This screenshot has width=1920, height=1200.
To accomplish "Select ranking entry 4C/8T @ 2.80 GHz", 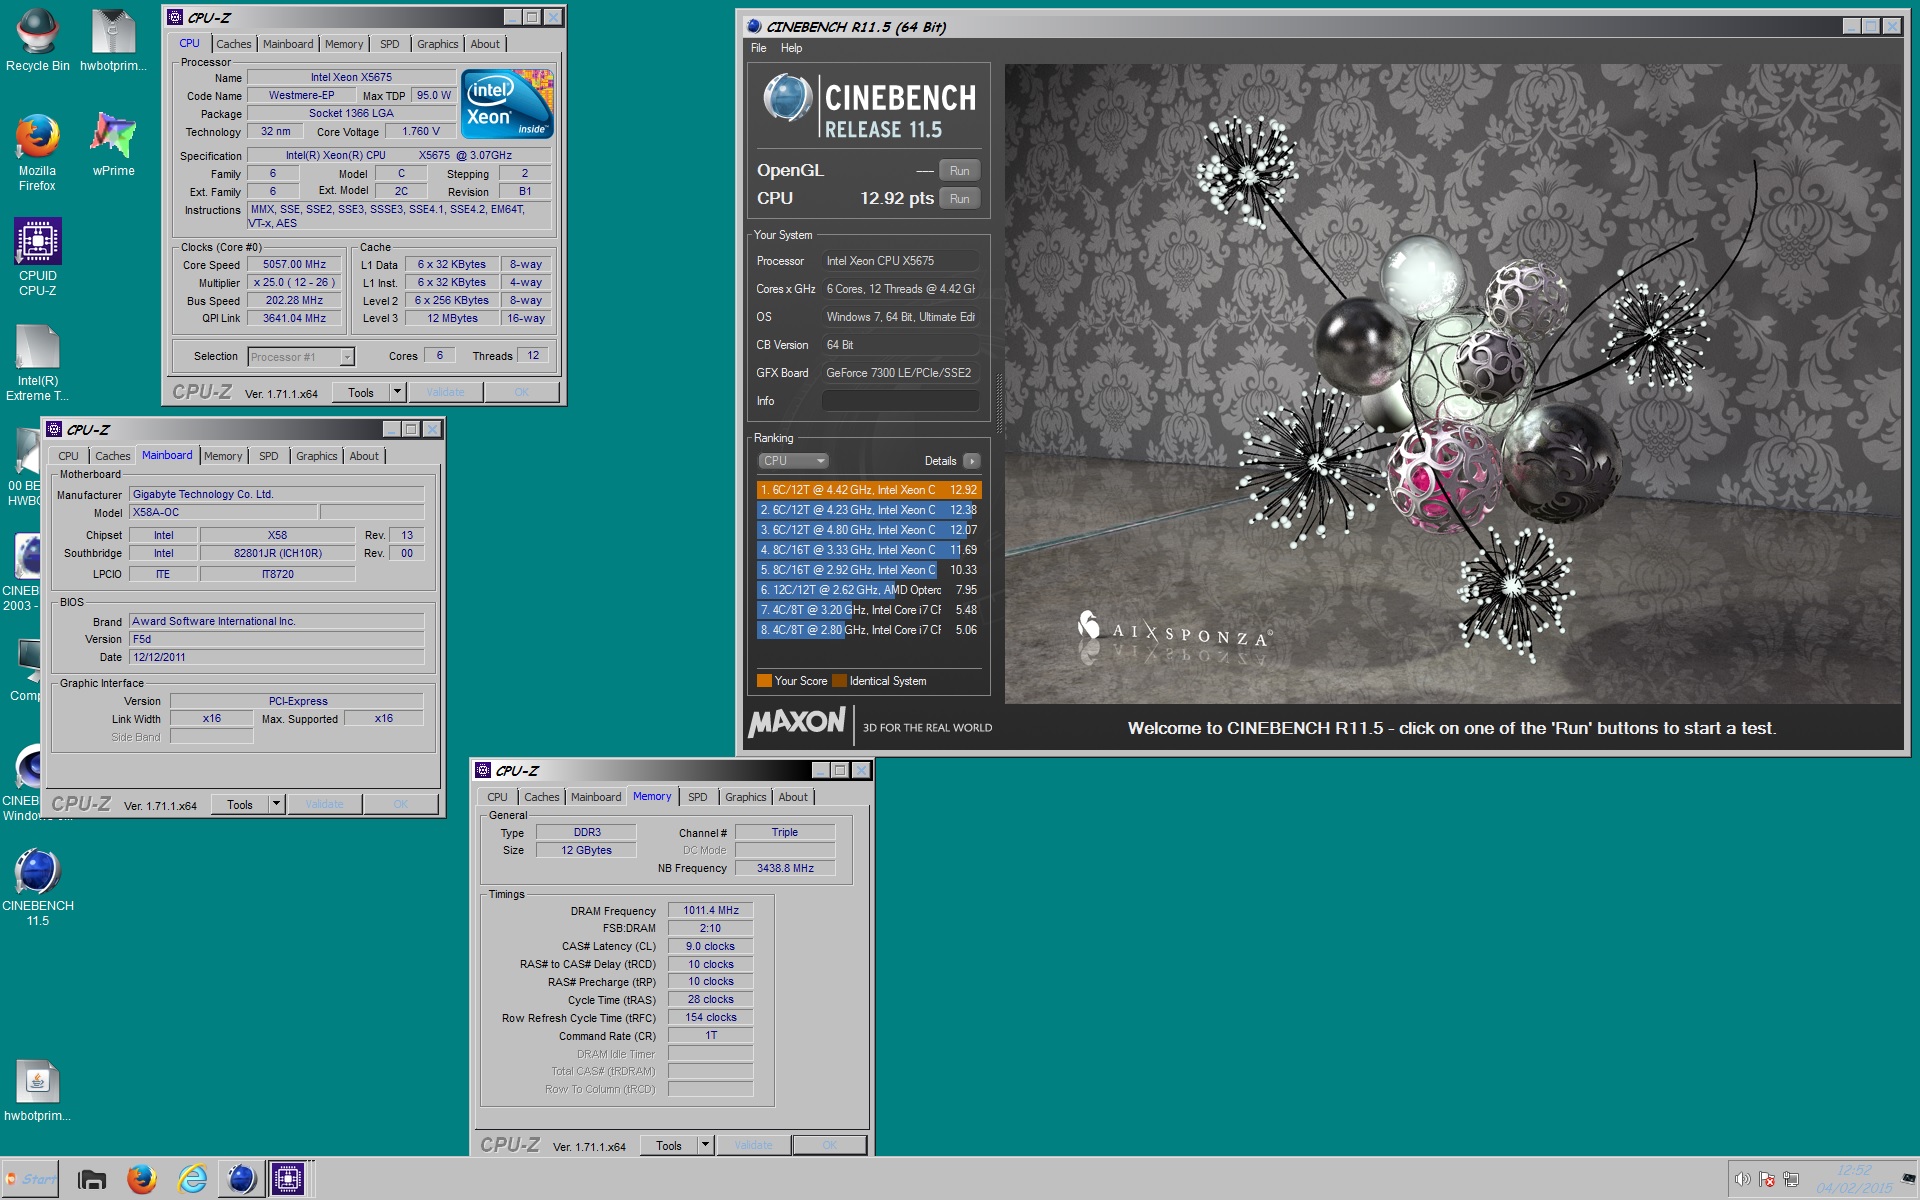I will click(x=869, y=630).
